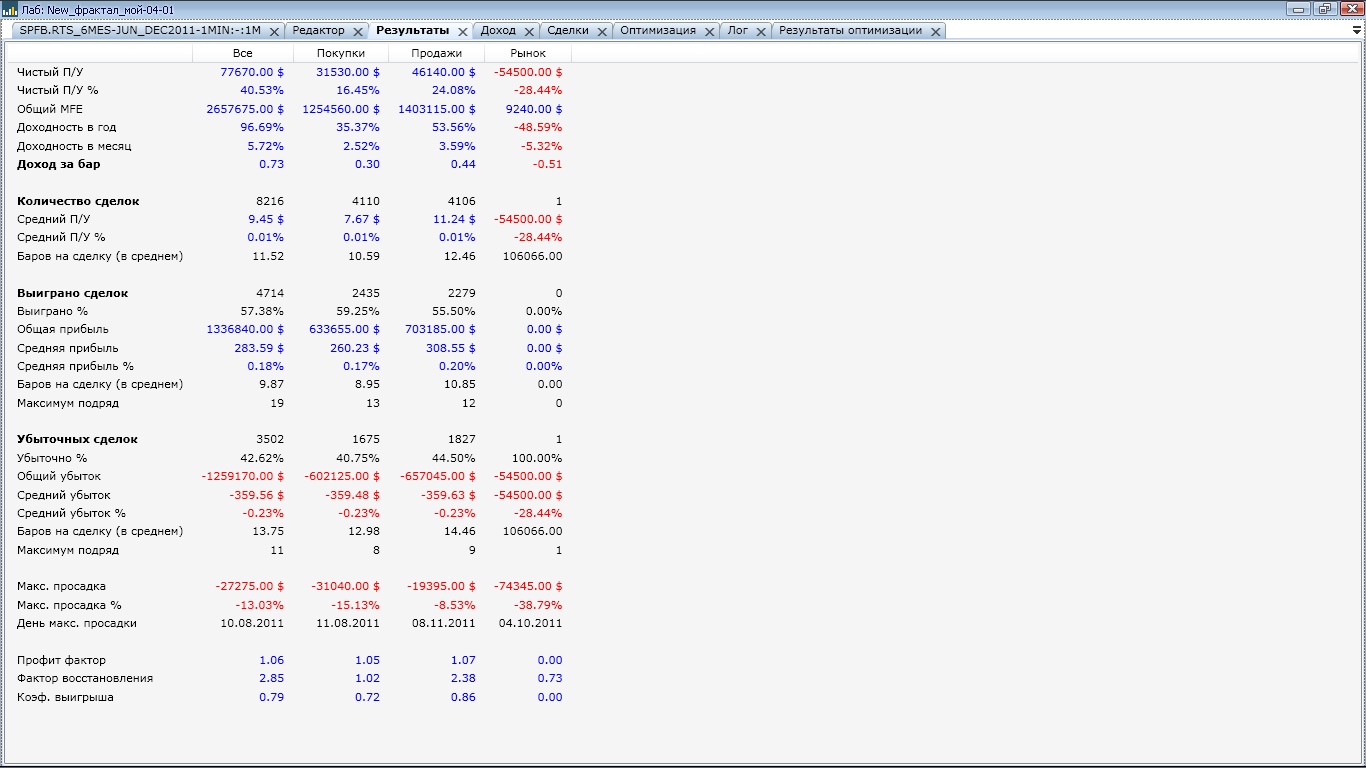Image resolution: width=1366 pixels, height=768 pixels.
Task: Click the Все column header
Action: pos(242,53)
